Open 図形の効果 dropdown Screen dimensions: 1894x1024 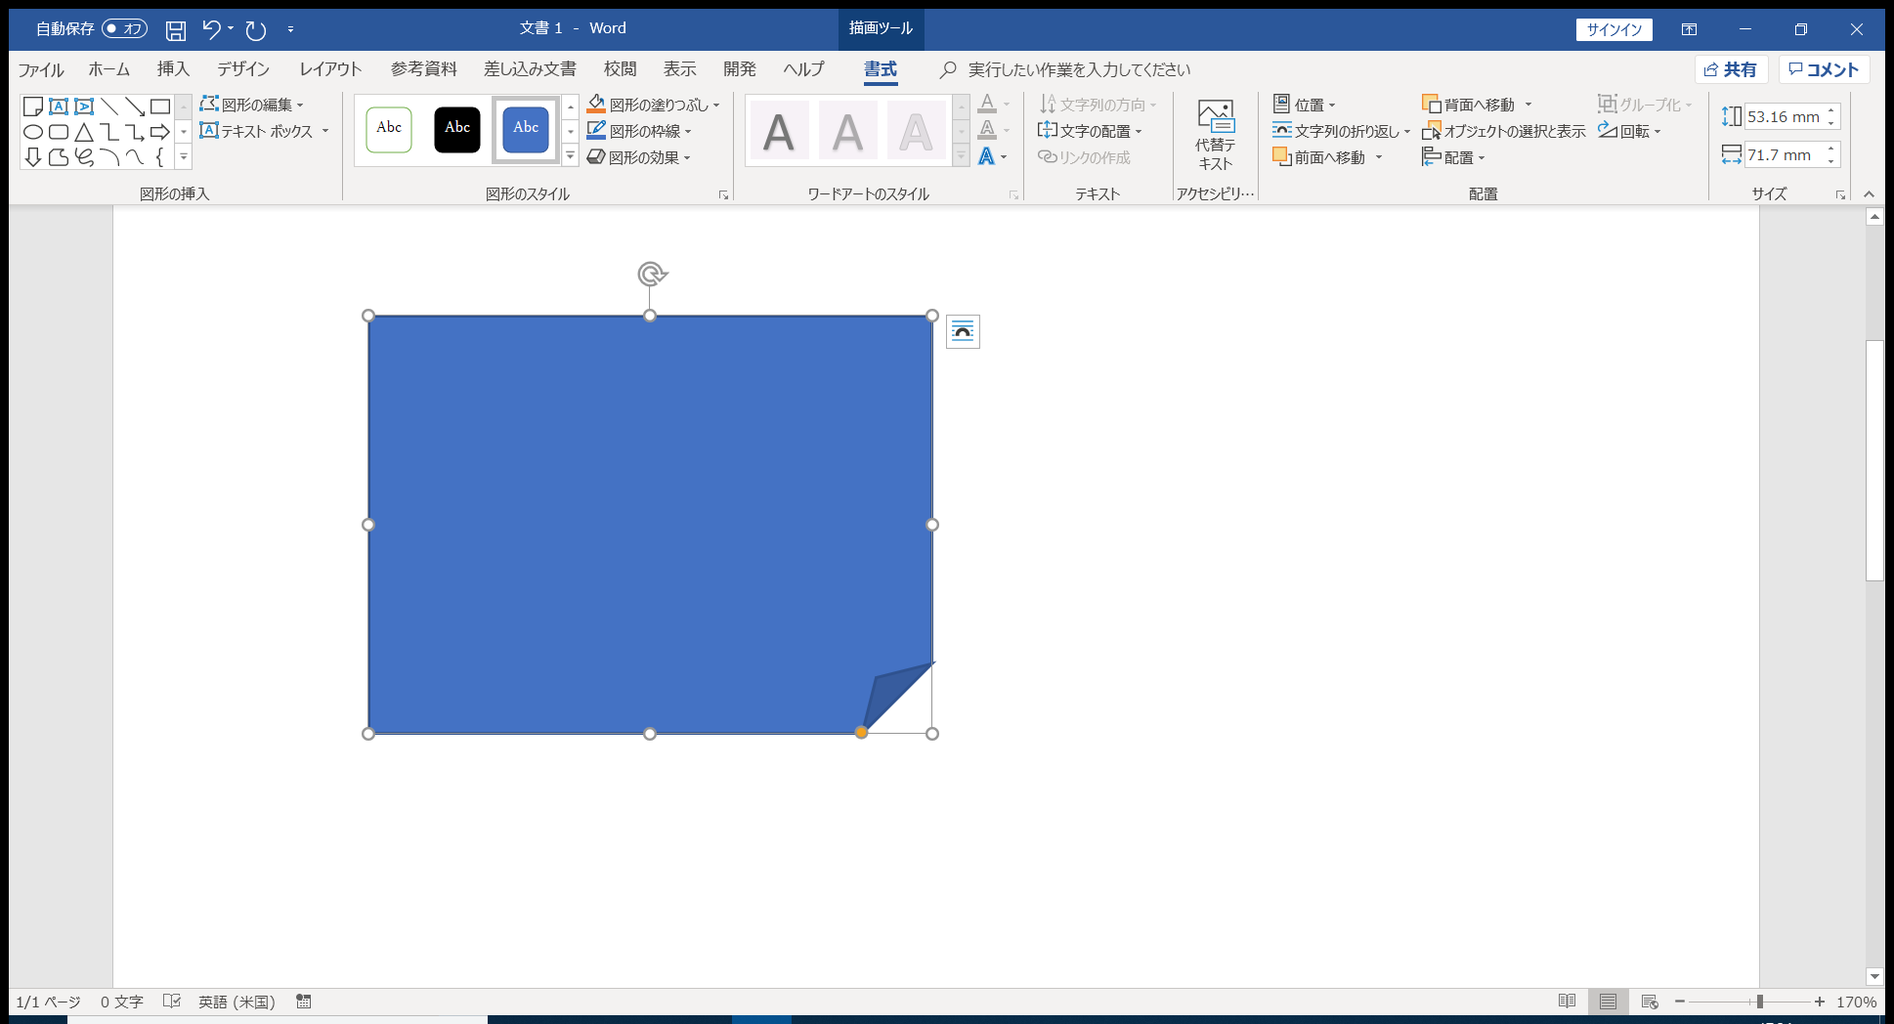[x=639, y=157]
